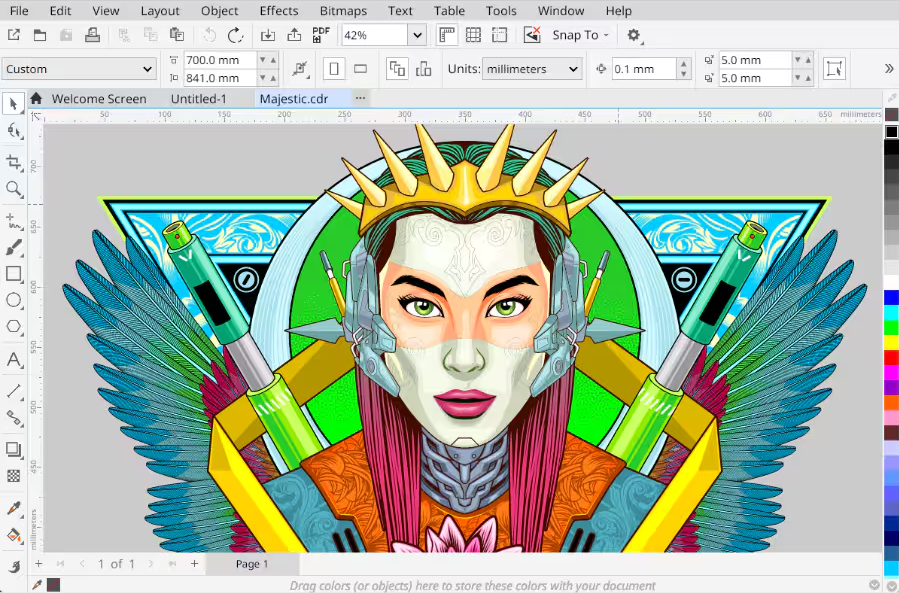Pick the Text tool
Viewport: 899px width, 593px height.
coord(13,358)
